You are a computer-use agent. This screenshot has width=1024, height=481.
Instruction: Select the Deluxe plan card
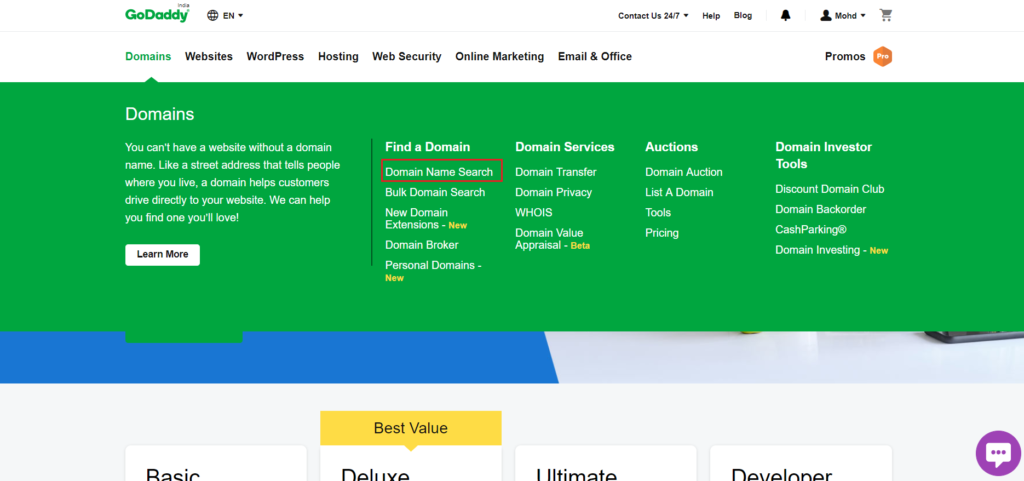tap(411, 463)
